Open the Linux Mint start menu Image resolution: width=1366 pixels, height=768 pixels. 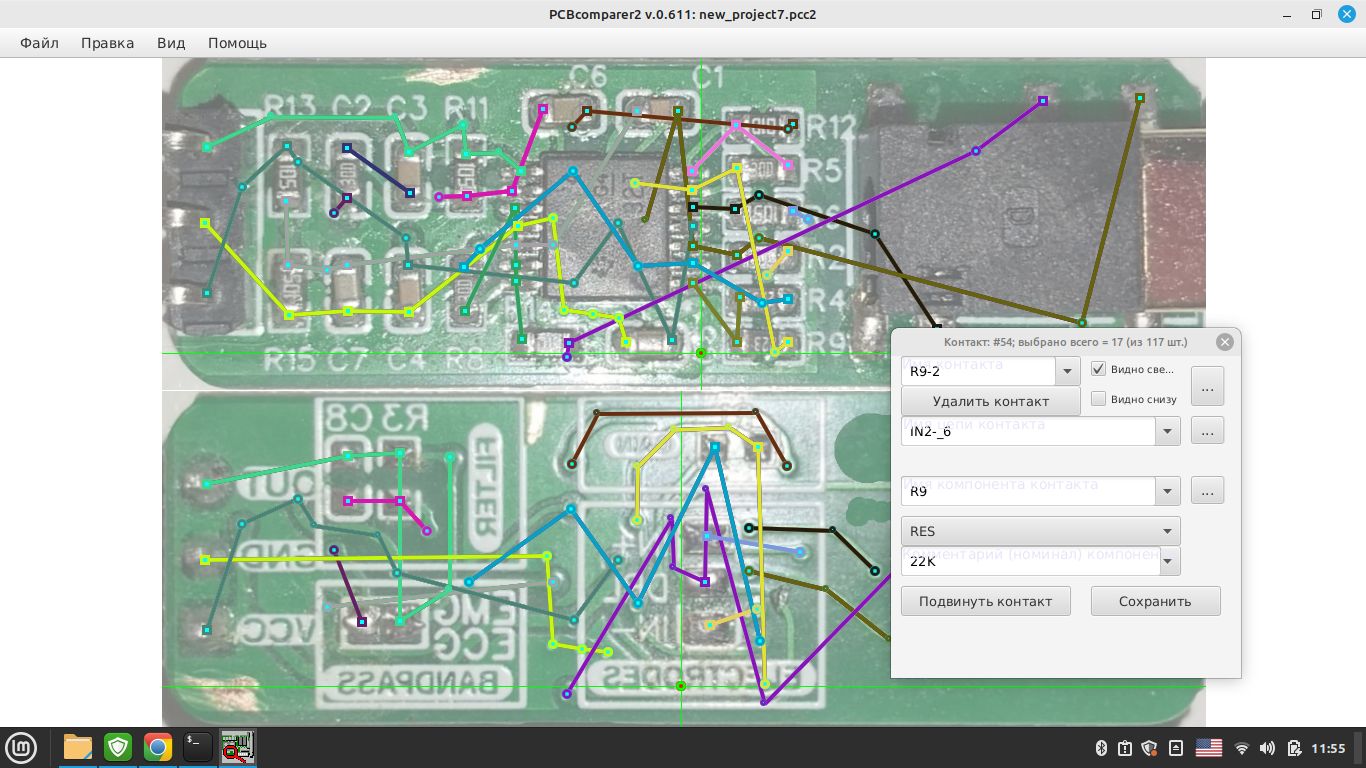[x=22, y=747]
